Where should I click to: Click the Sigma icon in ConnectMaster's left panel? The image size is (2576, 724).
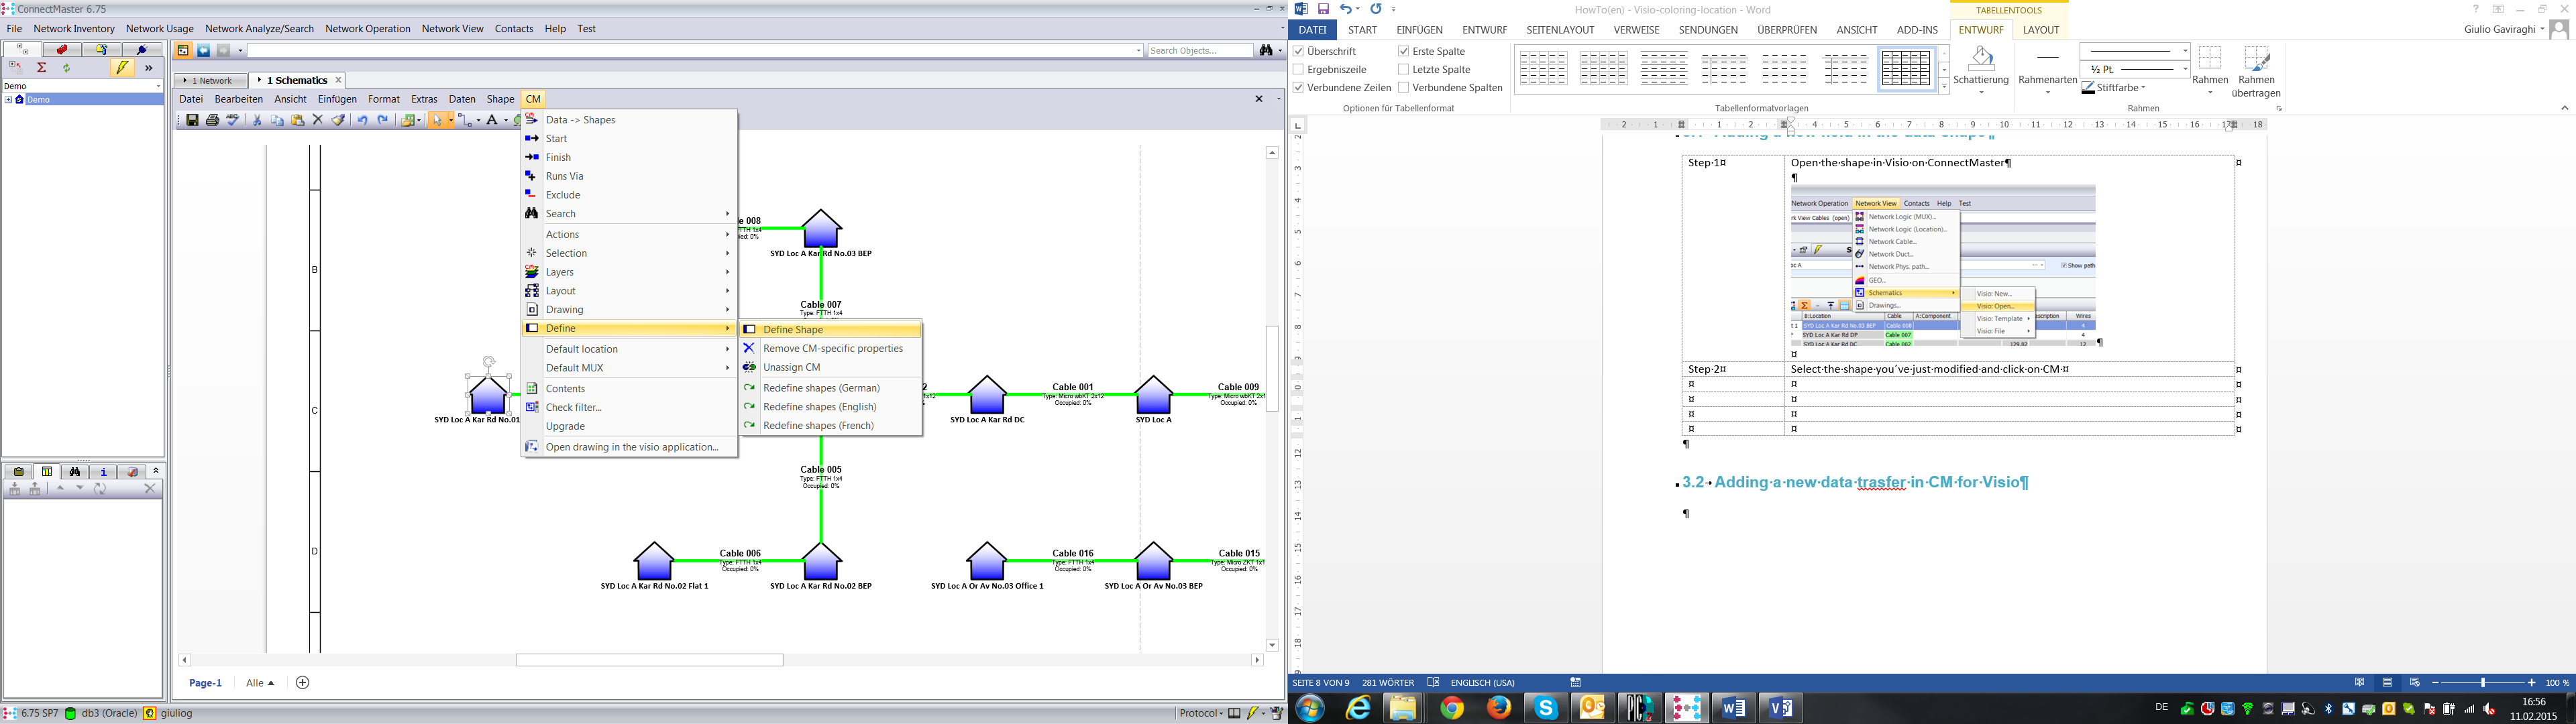[41, 68]
